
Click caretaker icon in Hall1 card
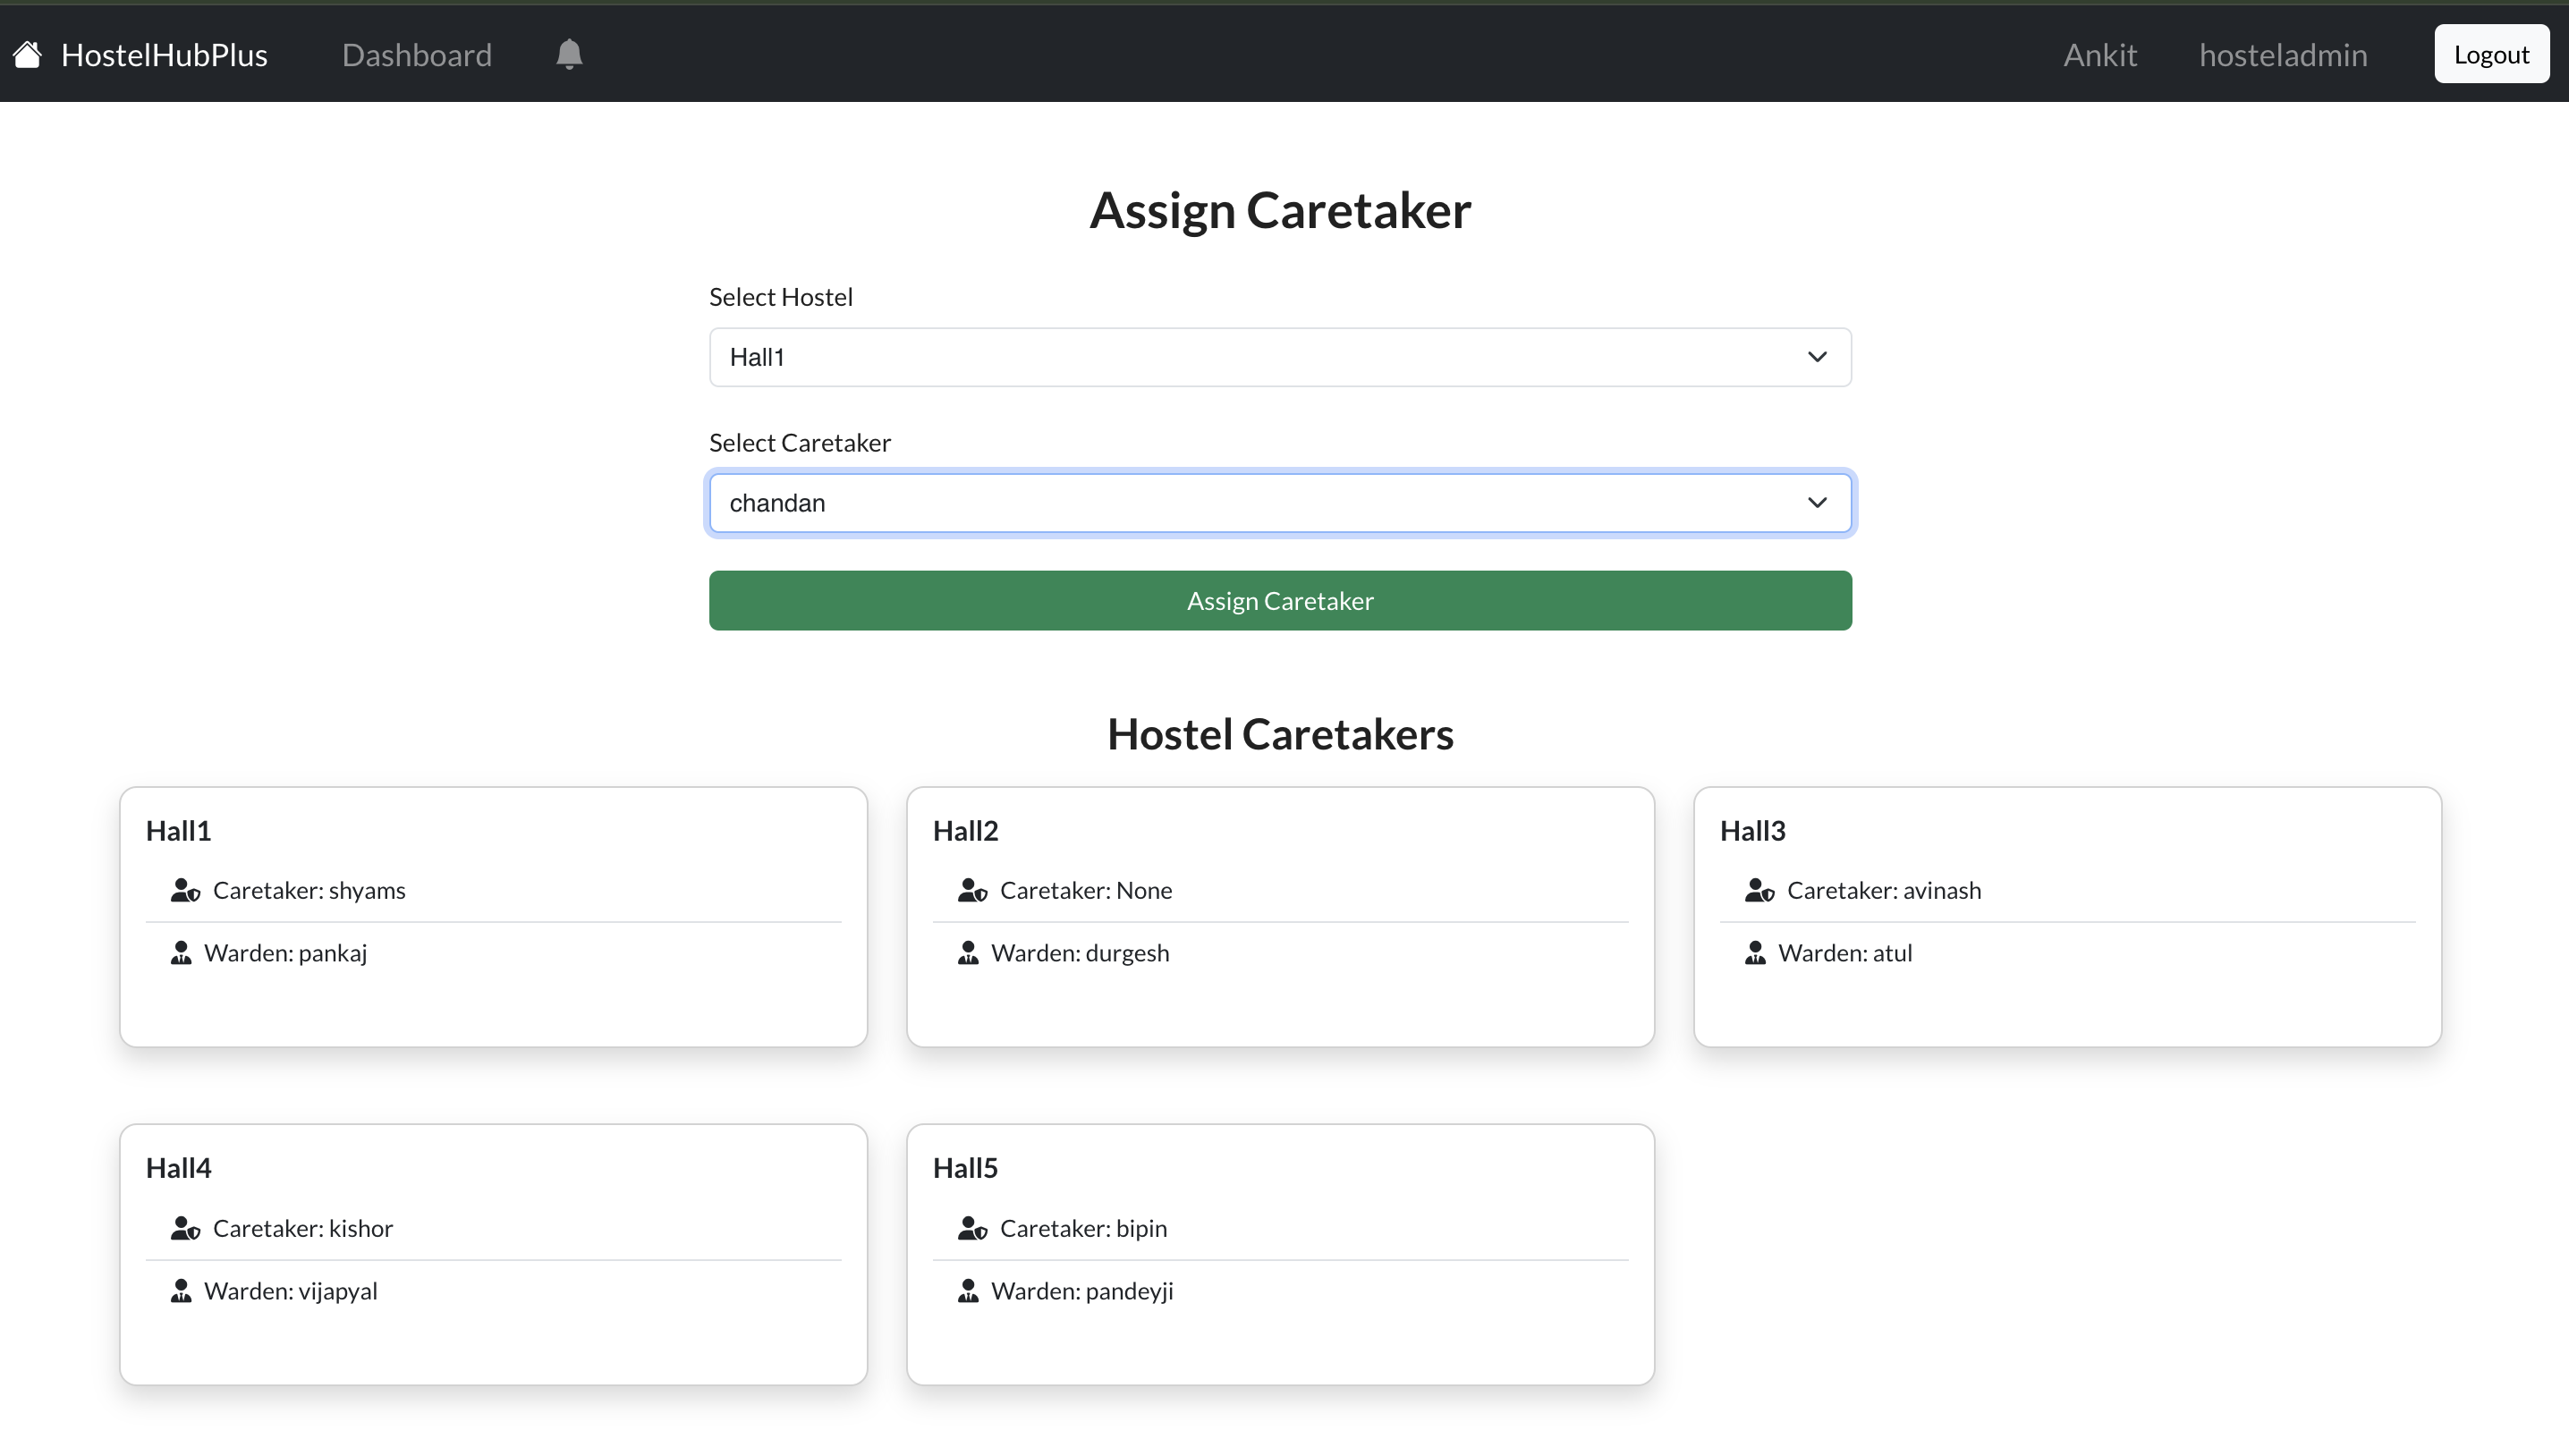pyautogui.click(x=185, y=890)
